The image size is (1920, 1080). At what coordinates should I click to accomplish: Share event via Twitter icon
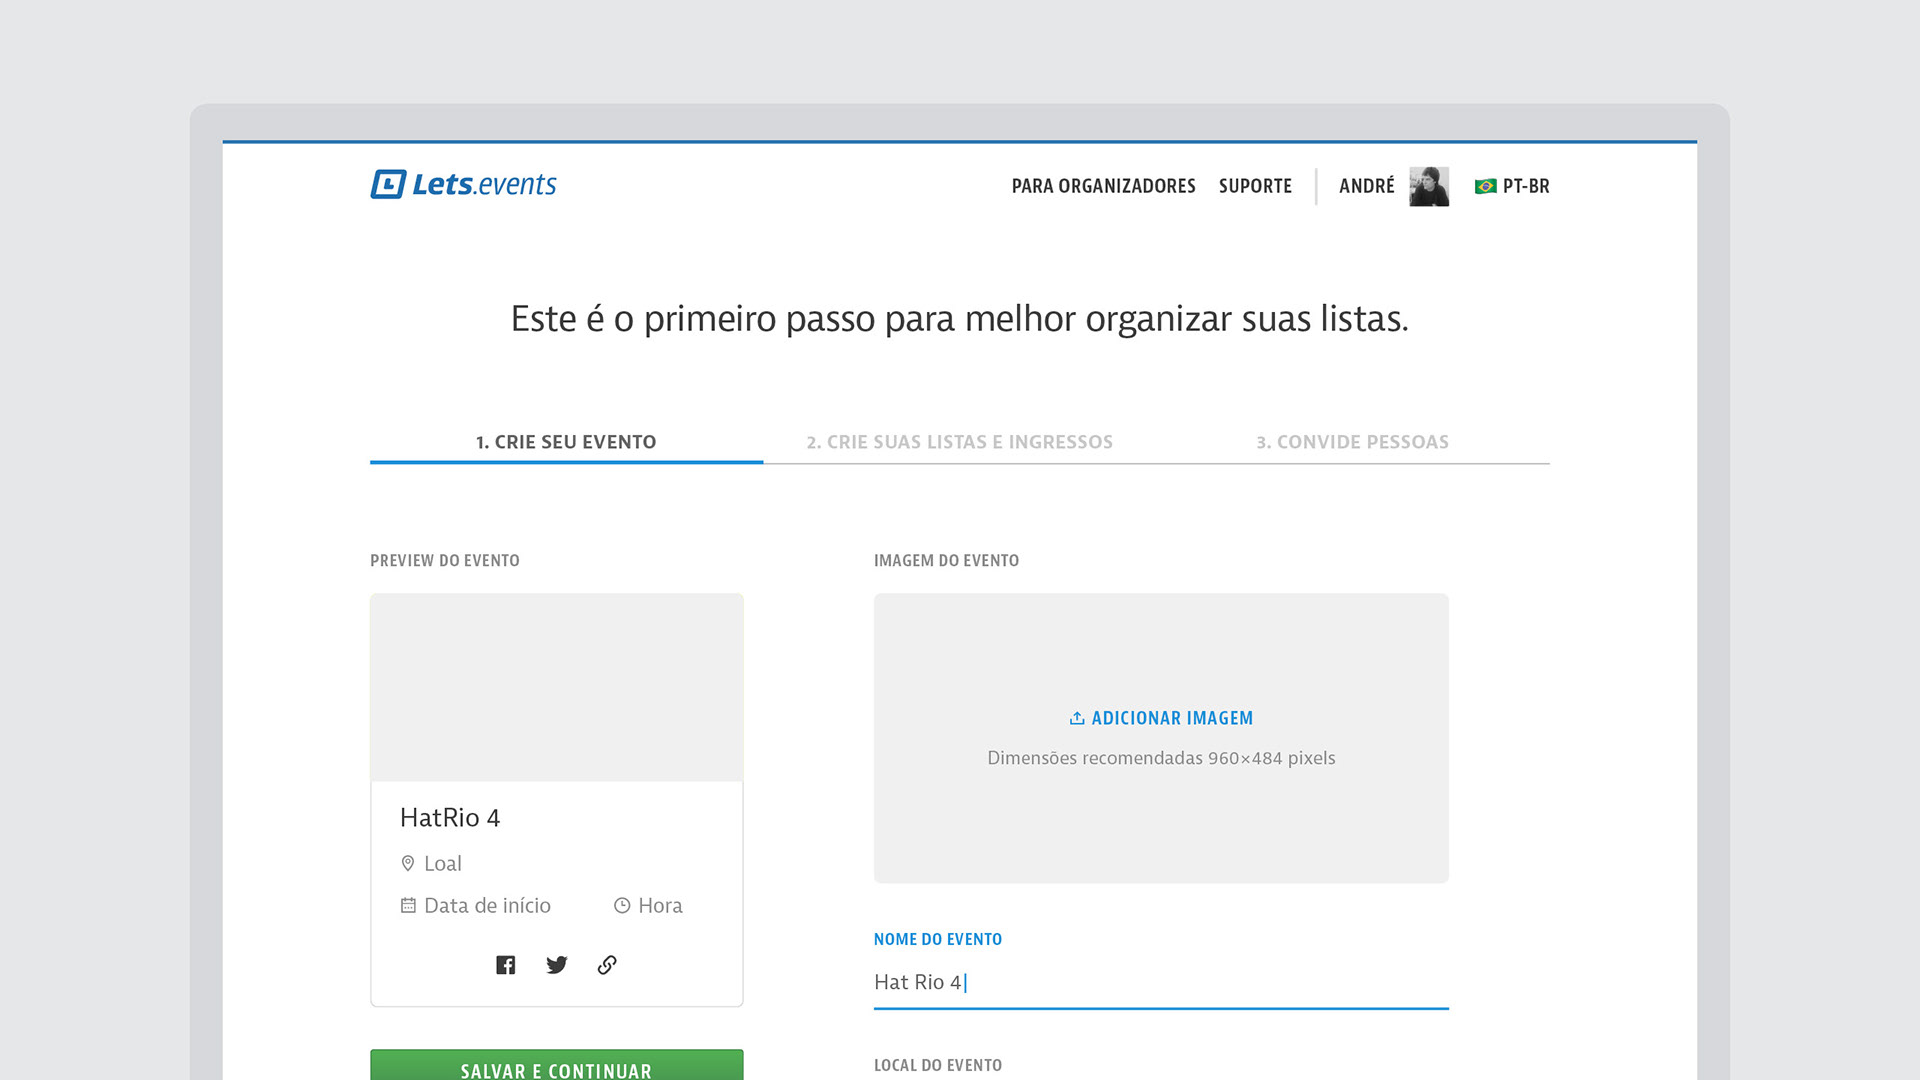click(557, 965)
